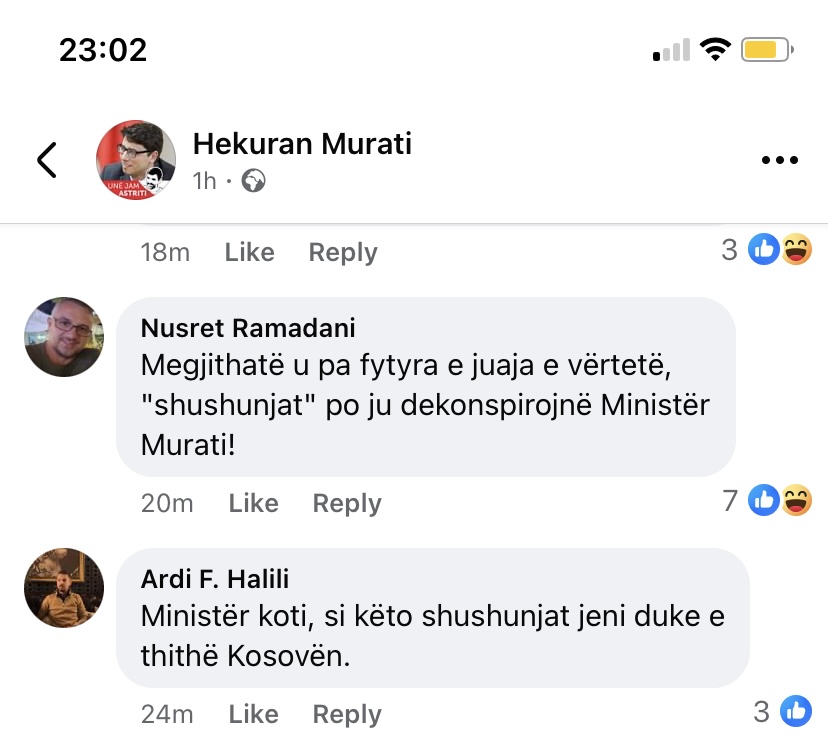Like Nusret Ramadani's comment
Viewport: 828px width, 744px height.
point(253,503)
